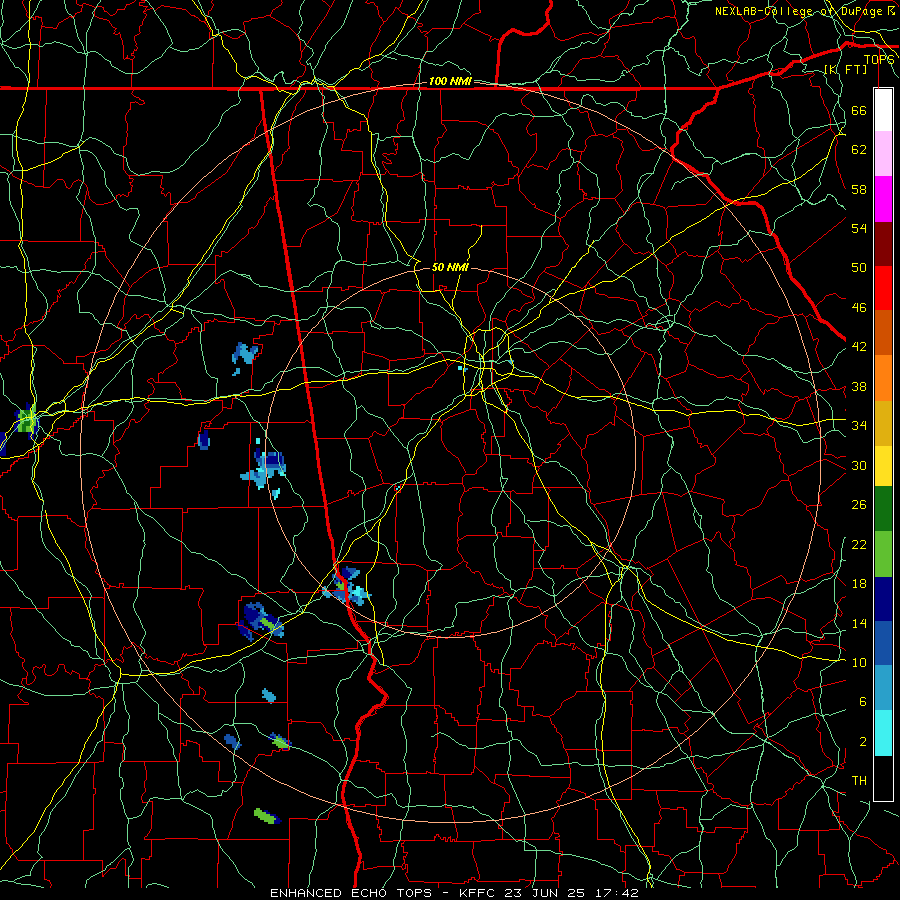The width and height of the screenshot is (900, 900).
Task: Click the legend value "38"
Action: [859, 386]
